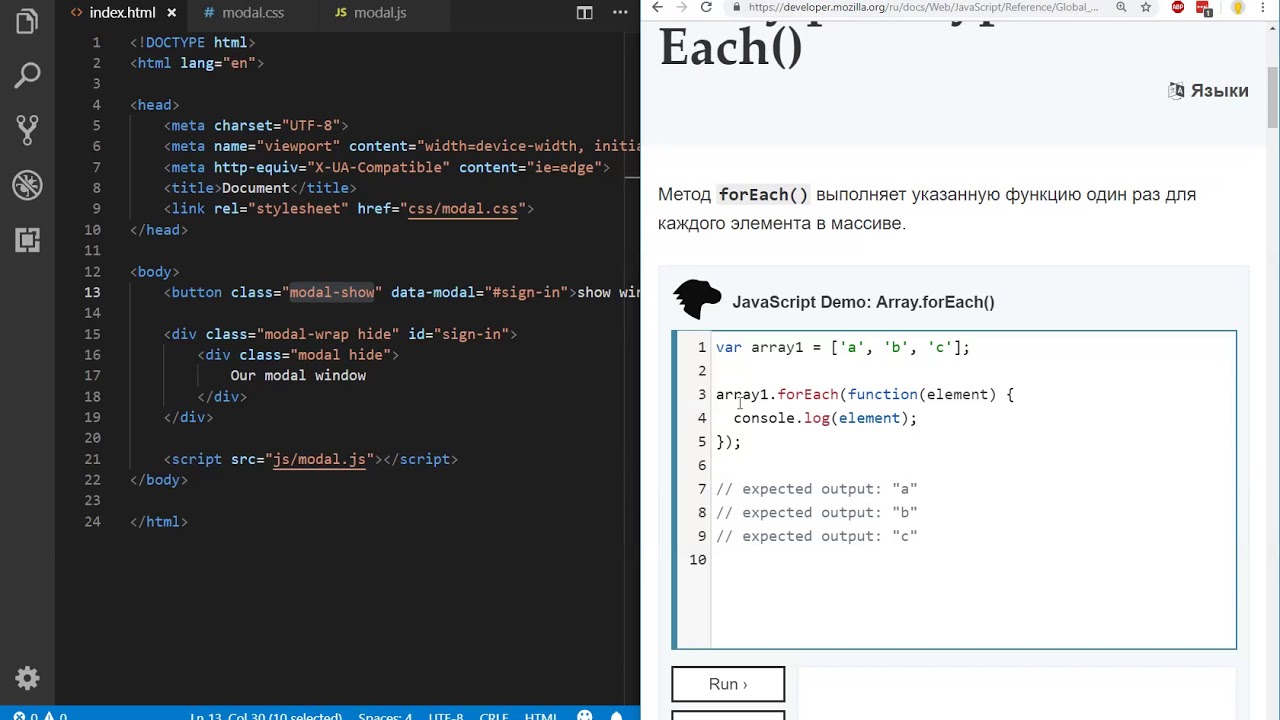The image size is (1280, 720).
Task: Open the Source Control view
Action: [x=27, y=129]
